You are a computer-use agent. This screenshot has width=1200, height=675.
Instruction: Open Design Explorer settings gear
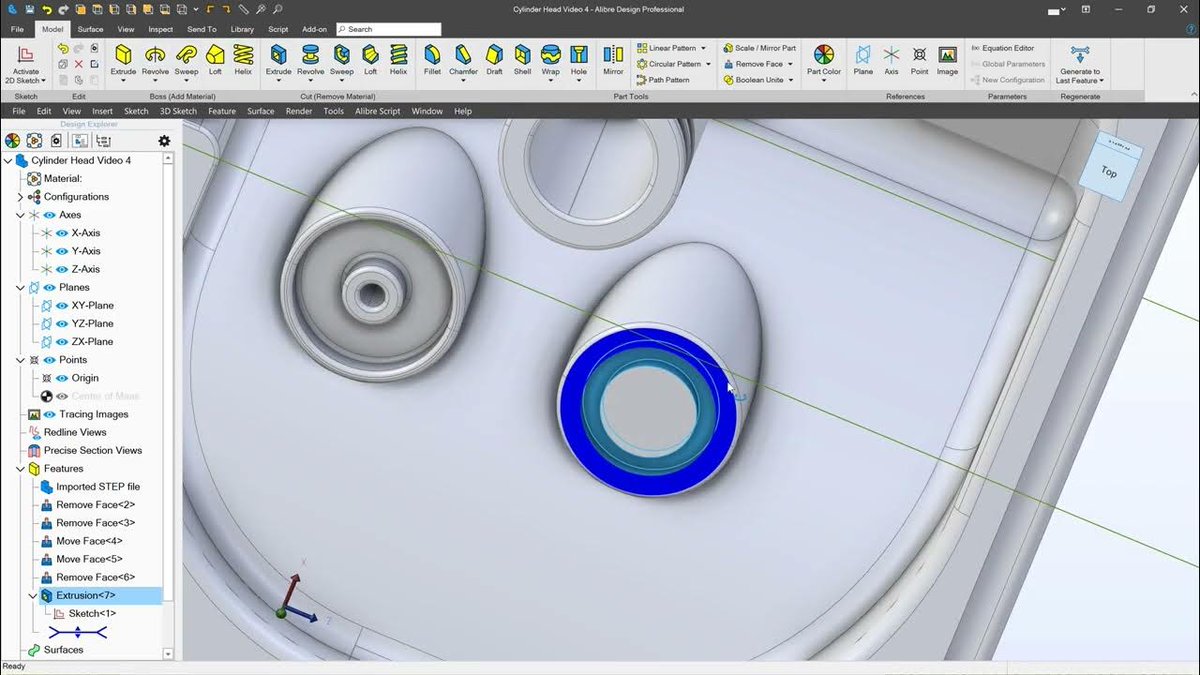click(164, 141)
